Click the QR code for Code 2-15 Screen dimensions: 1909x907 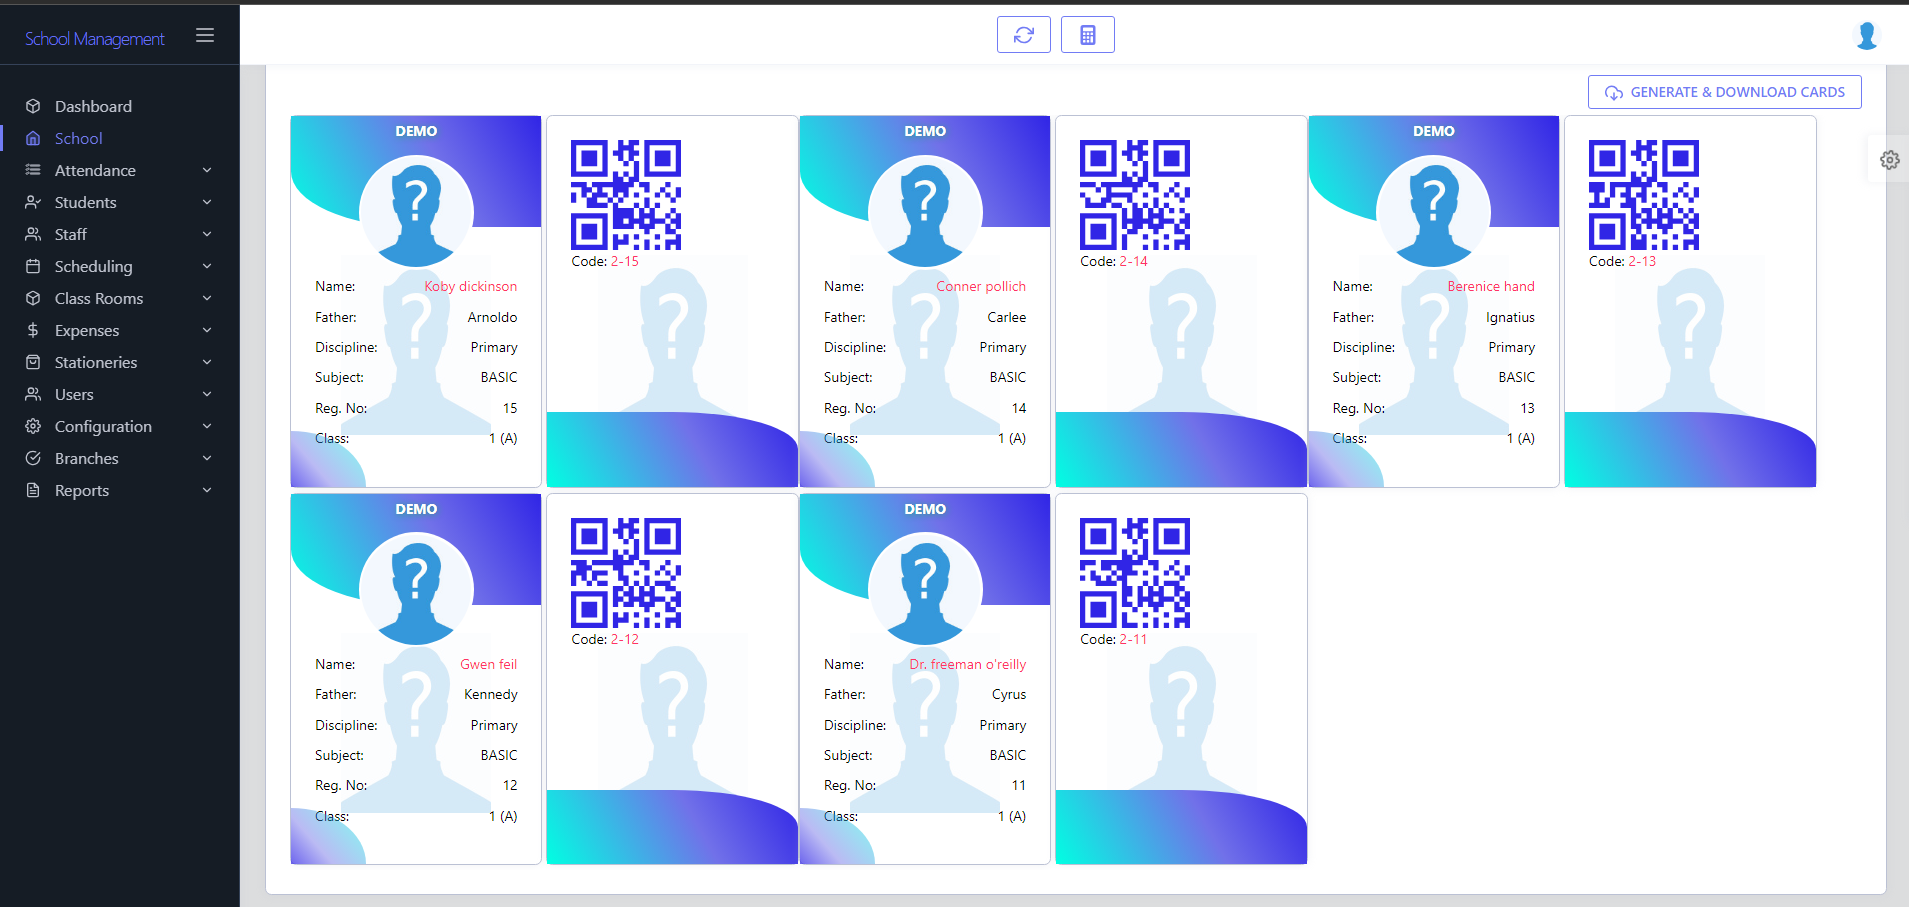[626, 195]
